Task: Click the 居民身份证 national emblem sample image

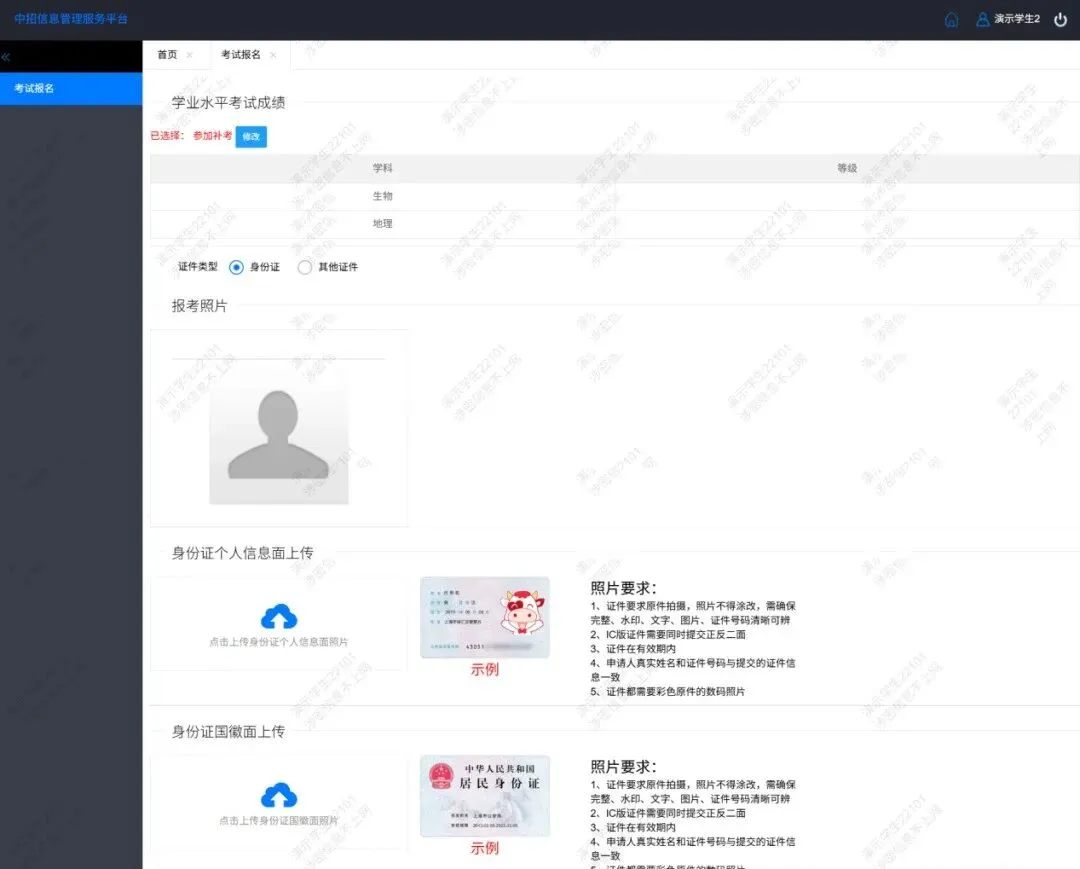Action: [x=484, y=797]
